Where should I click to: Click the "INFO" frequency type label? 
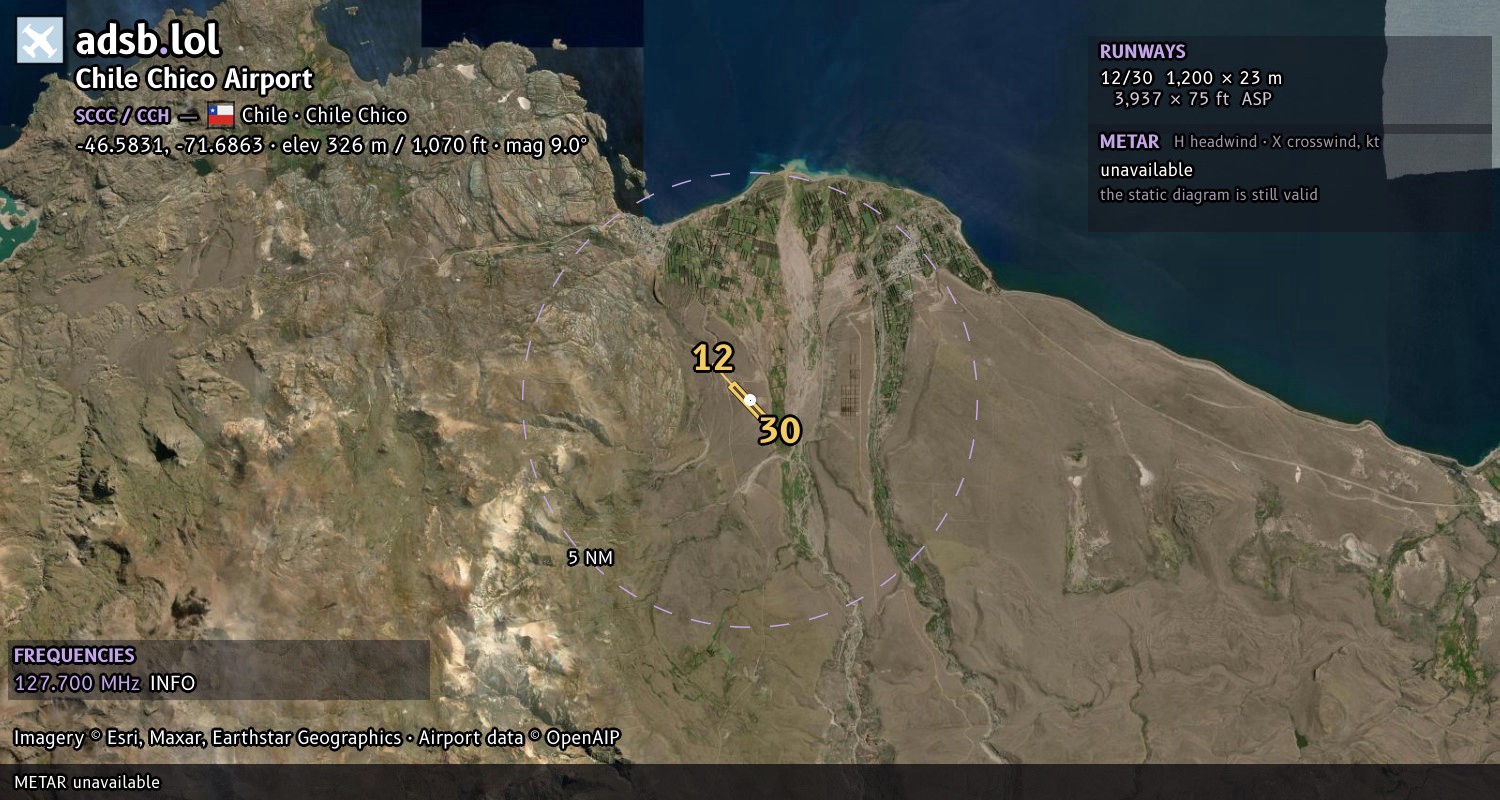pos(173,684)
